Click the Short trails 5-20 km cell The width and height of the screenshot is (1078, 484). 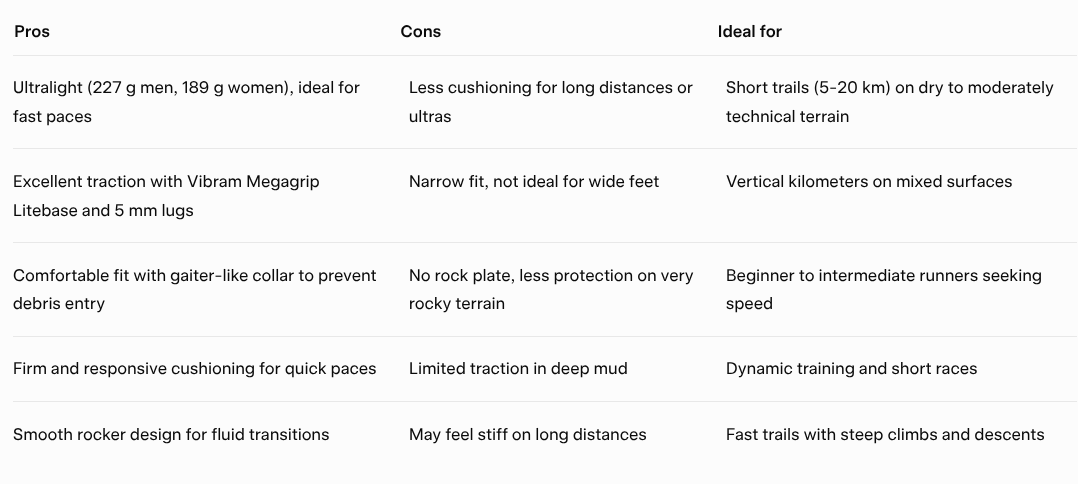[x=890, y=102]
